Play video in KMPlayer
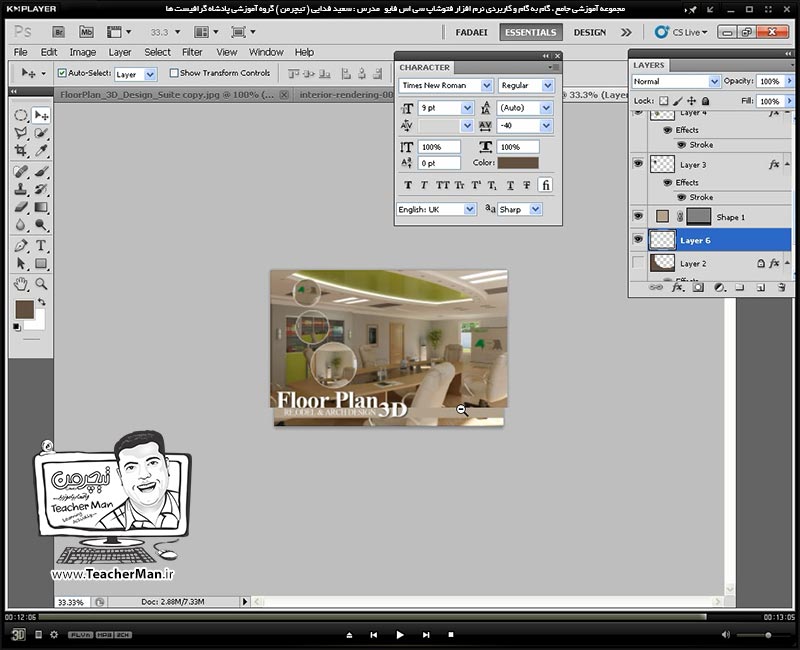This screenshot has width=800, height=650. point(399,635)
